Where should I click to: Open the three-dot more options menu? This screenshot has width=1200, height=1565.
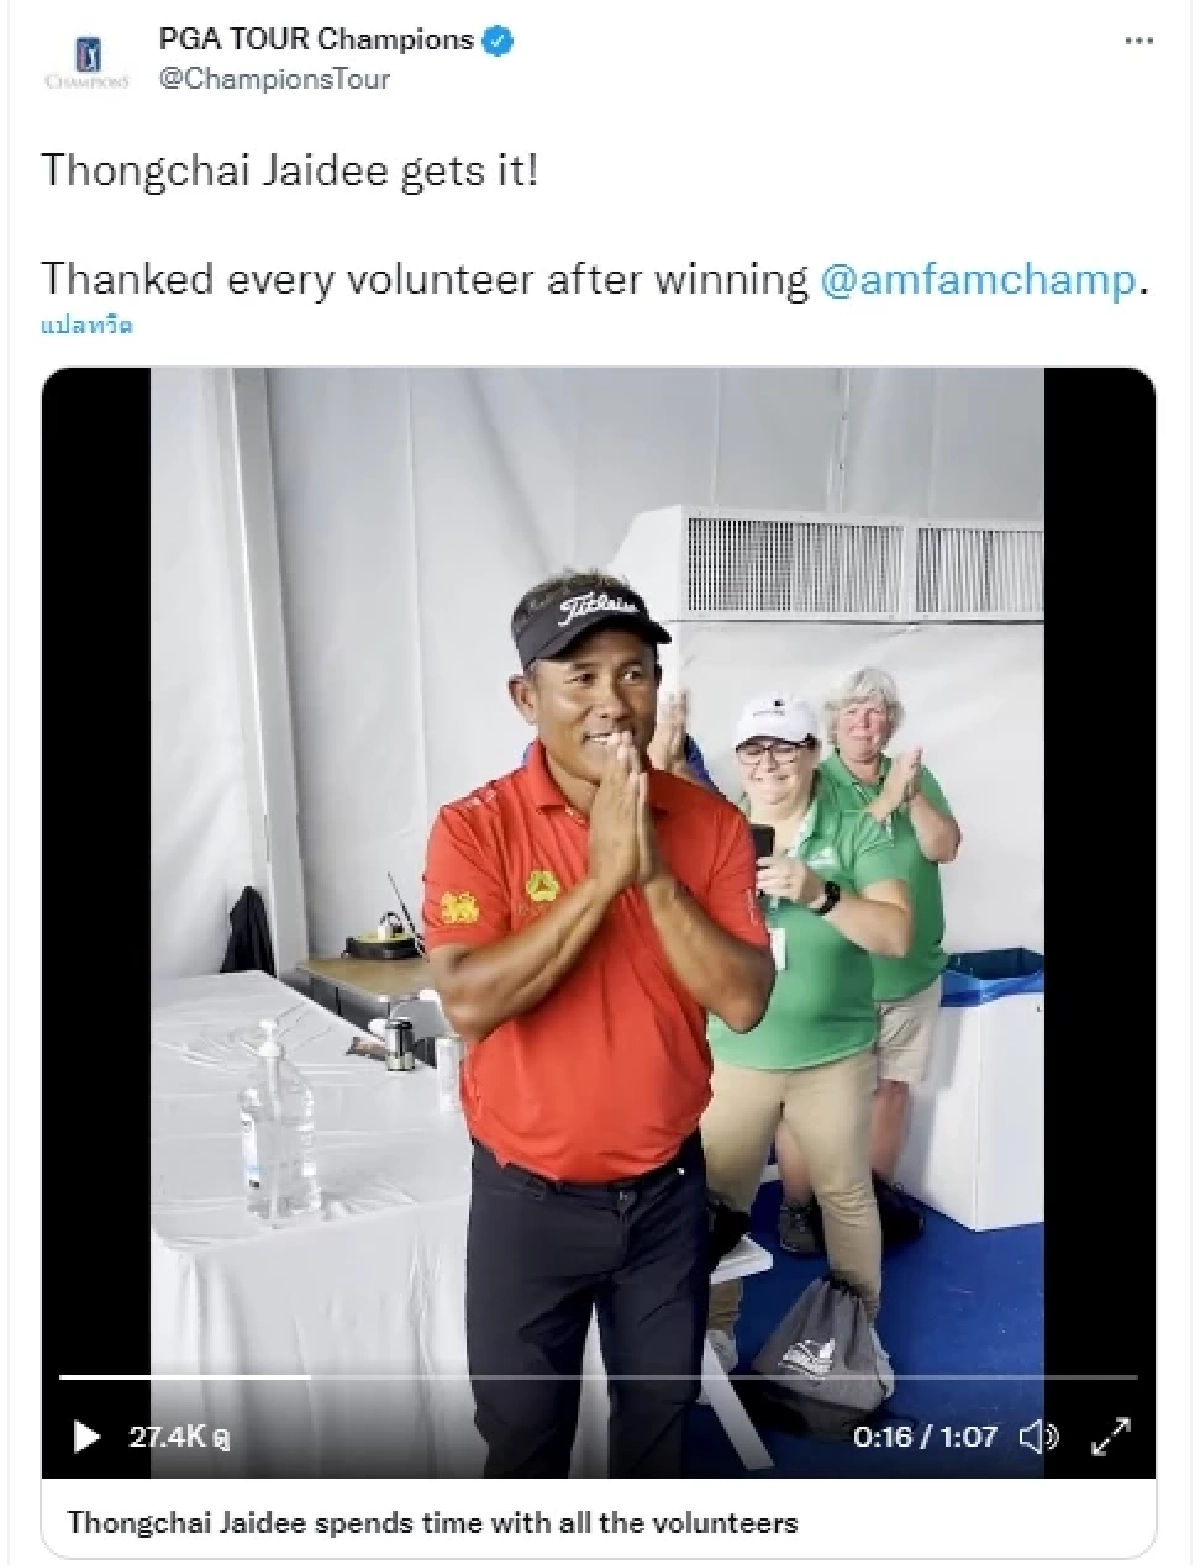click(x=1139, y=42)
